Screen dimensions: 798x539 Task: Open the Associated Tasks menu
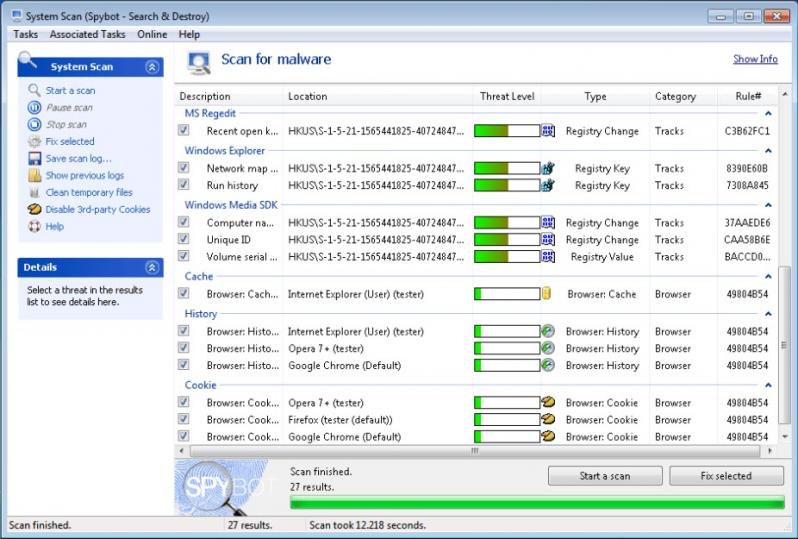click(x=88, y=34)
